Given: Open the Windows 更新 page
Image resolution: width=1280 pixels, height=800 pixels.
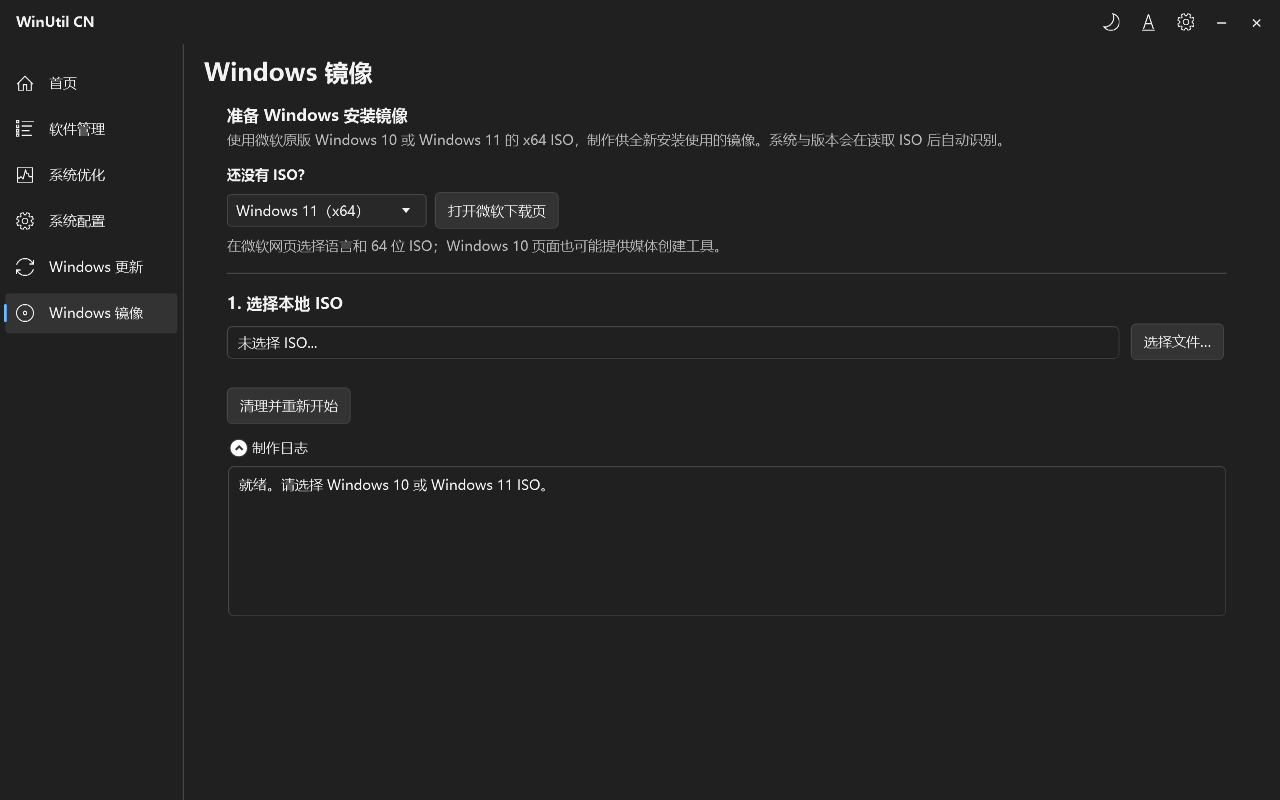Looking at the screenshot, I should (x=91, y=267).
